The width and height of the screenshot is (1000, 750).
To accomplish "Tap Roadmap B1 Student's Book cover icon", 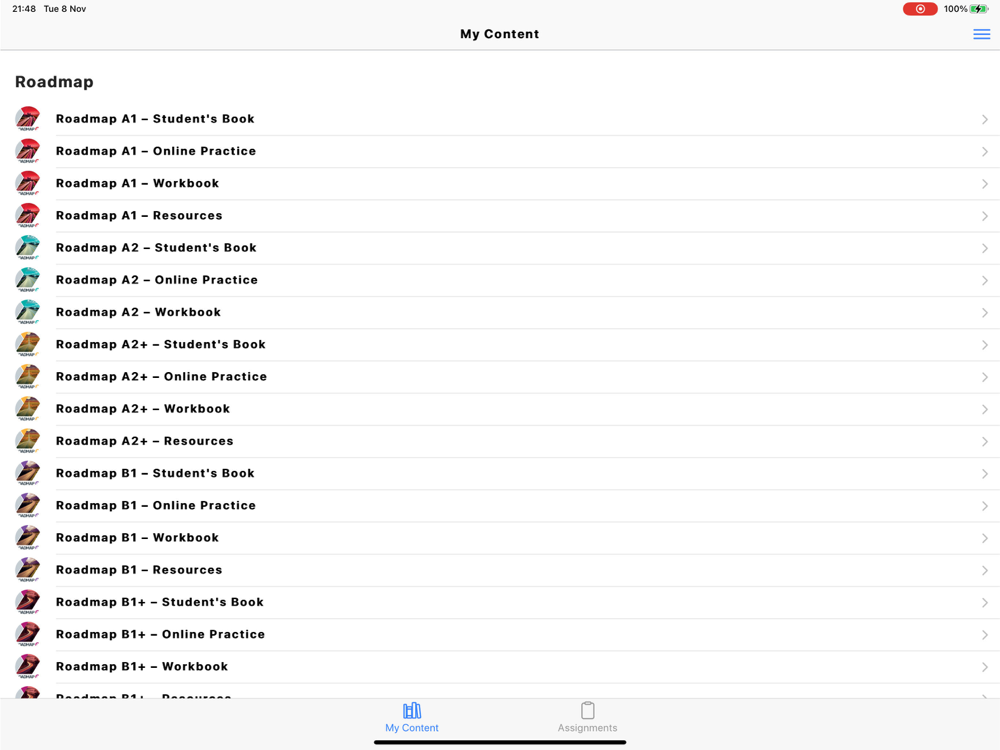I will [27, 473].
